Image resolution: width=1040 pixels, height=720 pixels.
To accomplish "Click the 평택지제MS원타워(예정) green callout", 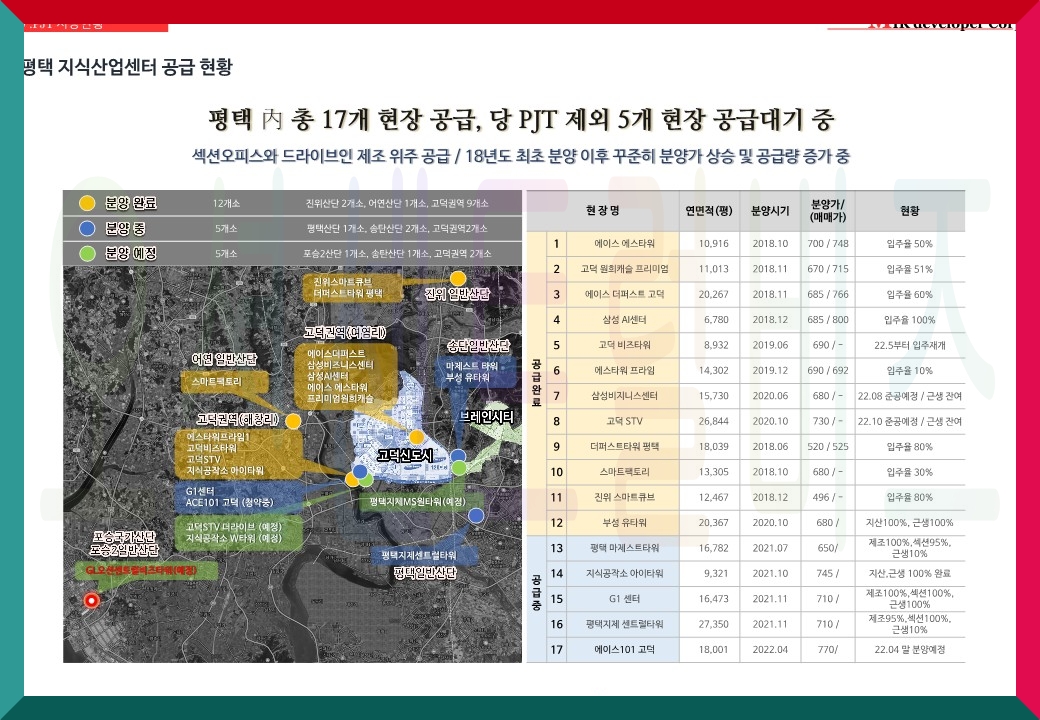I will click(x=419, y=501).
